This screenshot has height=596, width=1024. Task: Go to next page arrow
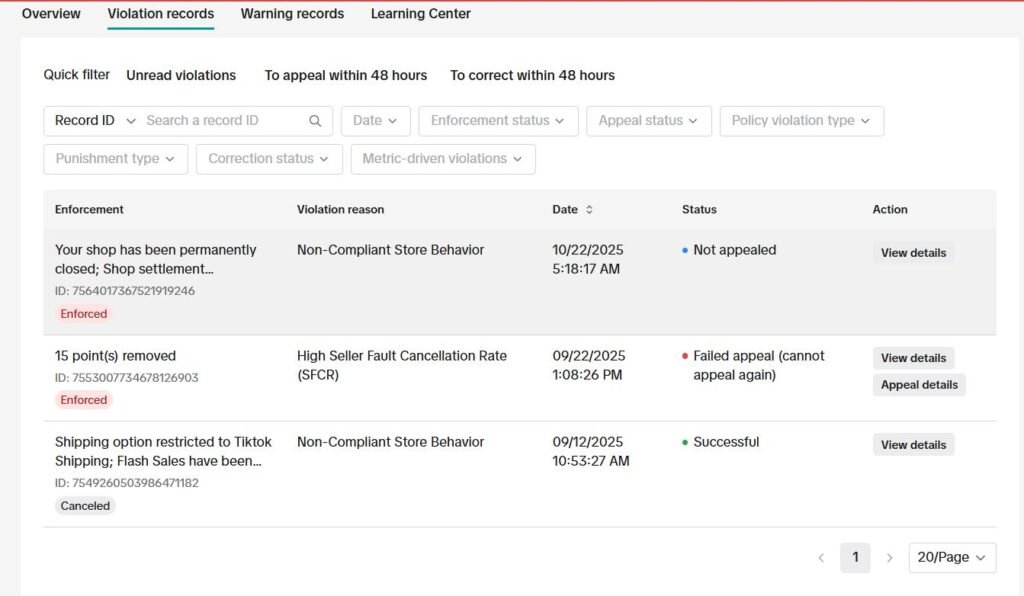point(889,558)
